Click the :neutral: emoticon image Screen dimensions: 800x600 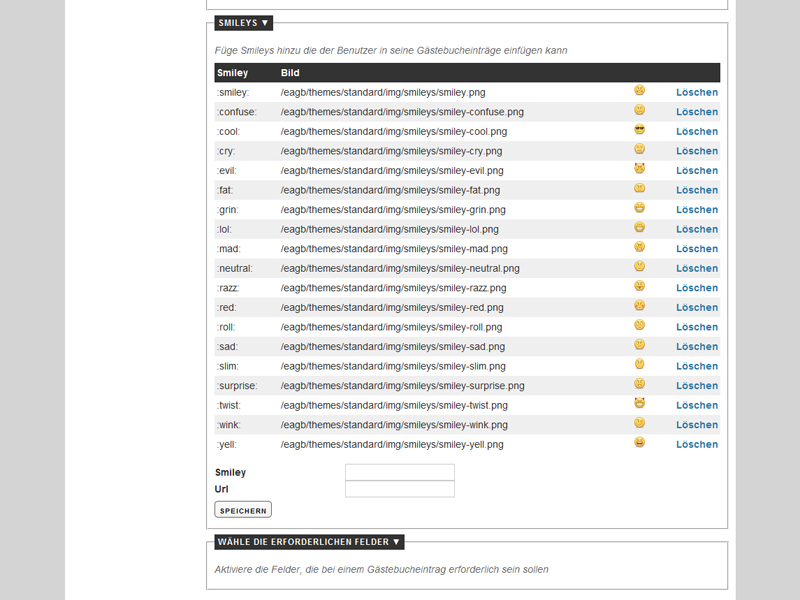pyautogui.click(x=639, y=266)
